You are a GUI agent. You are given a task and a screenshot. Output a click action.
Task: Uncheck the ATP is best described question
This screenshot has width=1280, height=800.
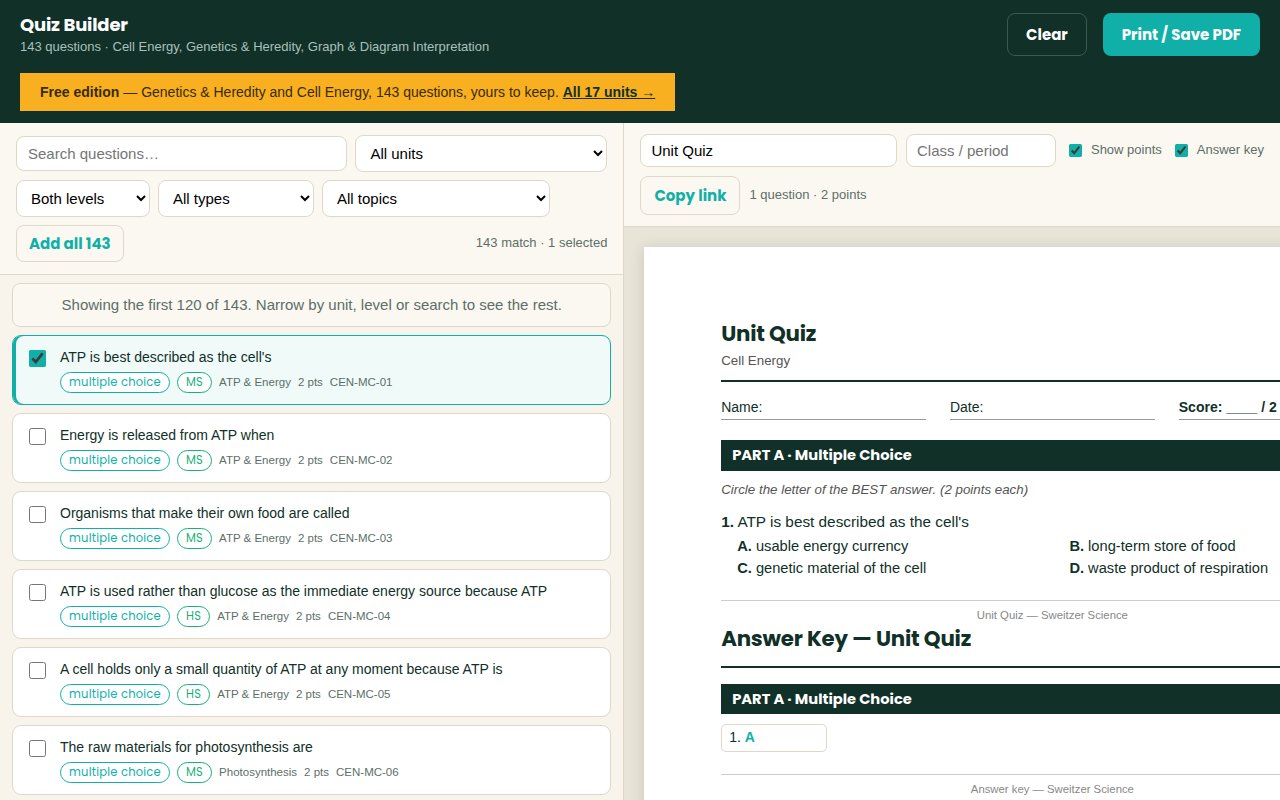pyautogui.click(x=38, y=358)
